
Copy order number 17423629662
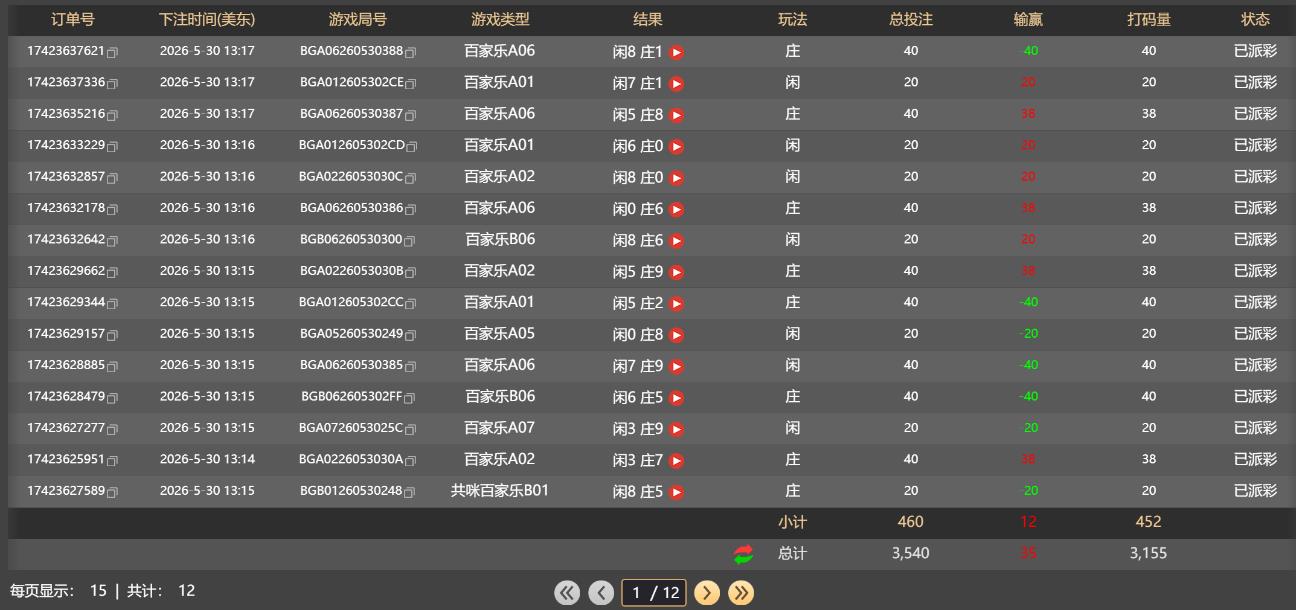[113, 272]
